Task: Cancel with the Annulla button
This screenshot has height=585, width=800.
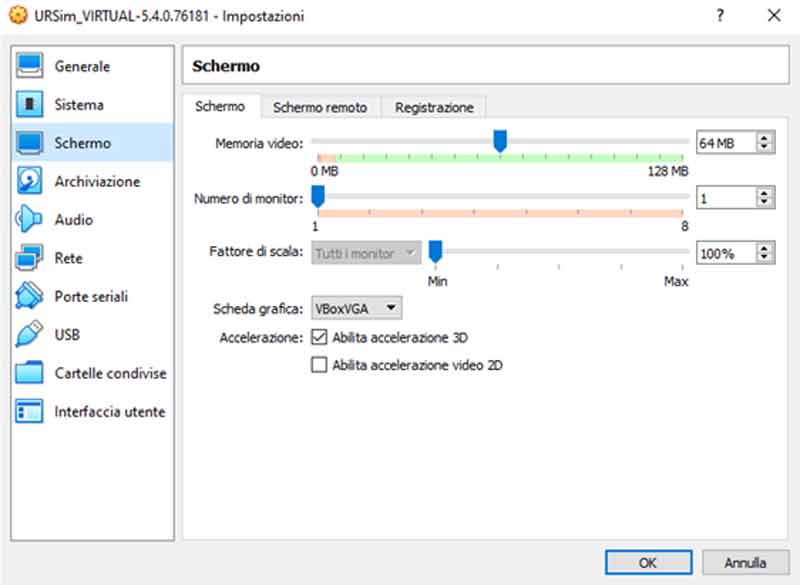Action: coord(745,563)
